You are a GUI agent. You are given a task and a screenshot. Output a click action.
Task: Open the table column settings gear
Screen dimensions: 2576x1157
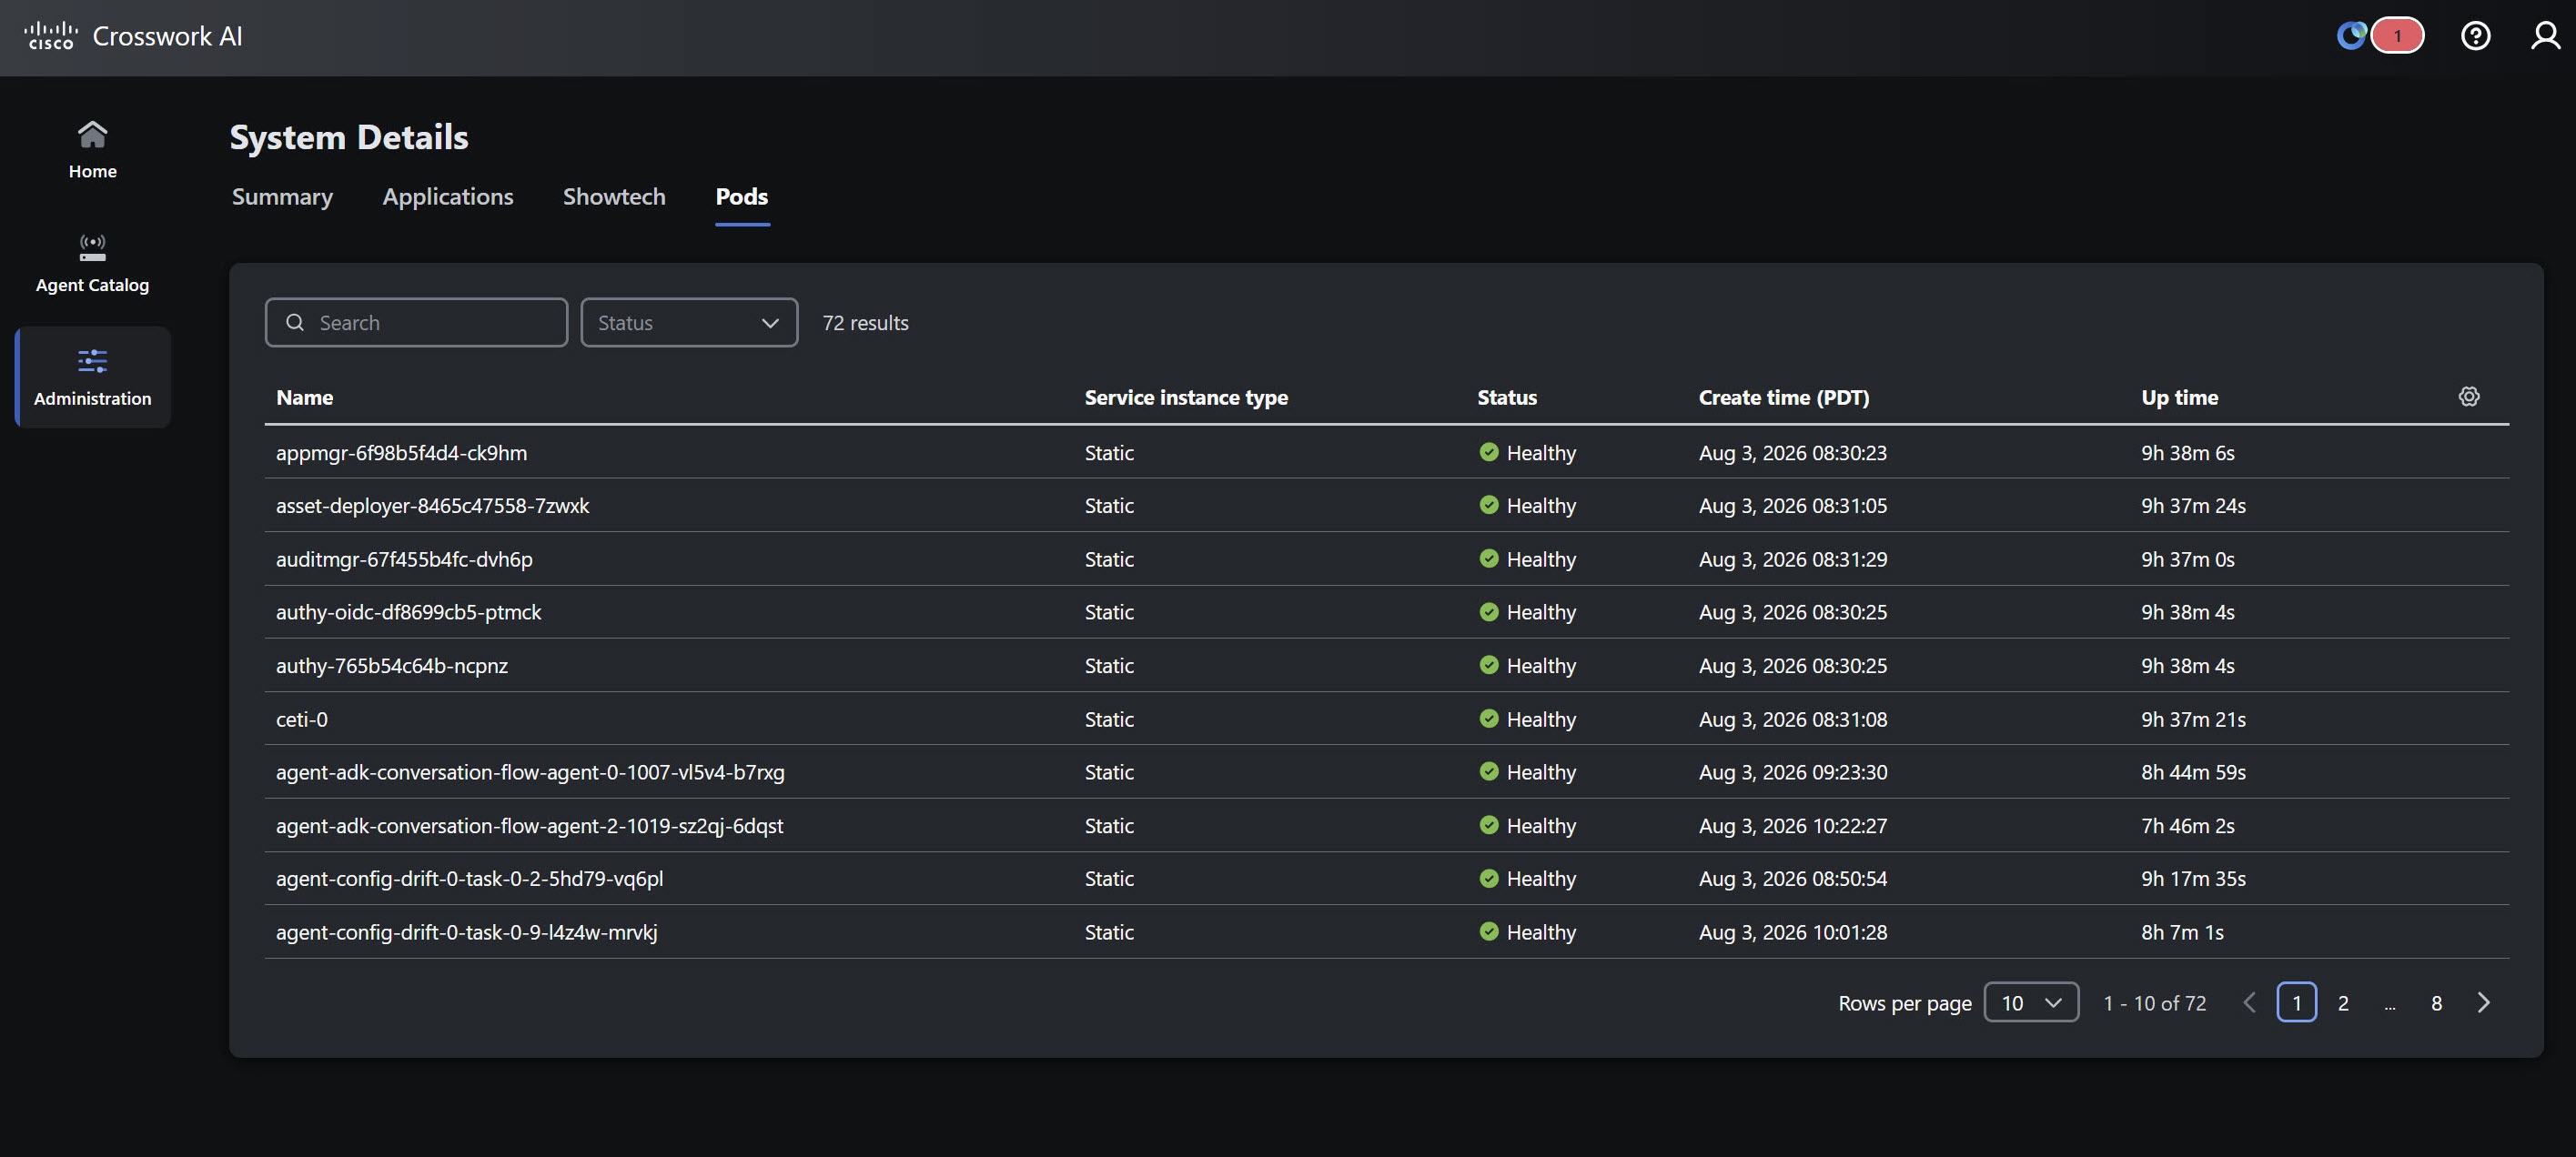pyautogui.click(x=2468, y=396)
